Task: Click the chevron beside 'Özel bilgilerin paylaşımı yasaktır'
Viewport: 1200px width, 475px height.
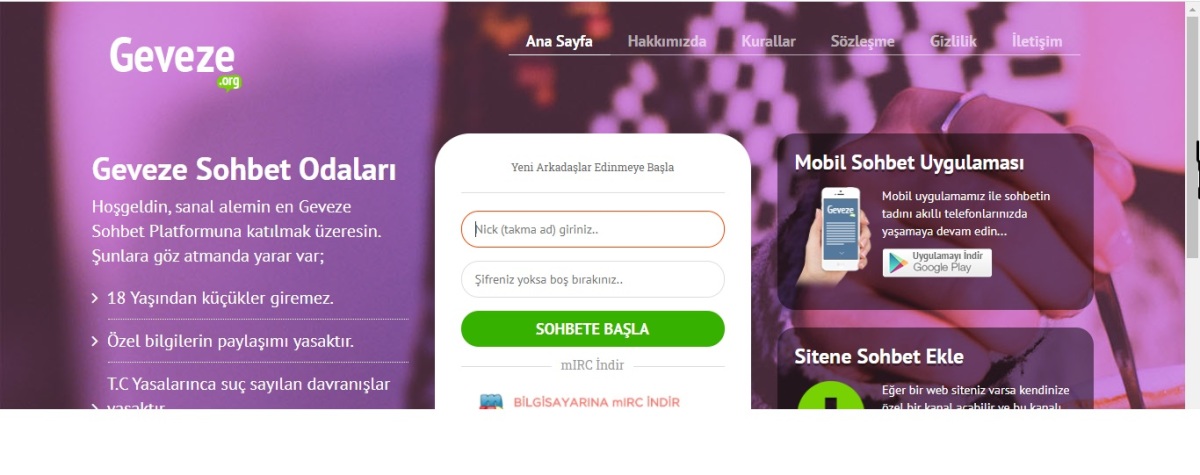Action: (95, 342)
